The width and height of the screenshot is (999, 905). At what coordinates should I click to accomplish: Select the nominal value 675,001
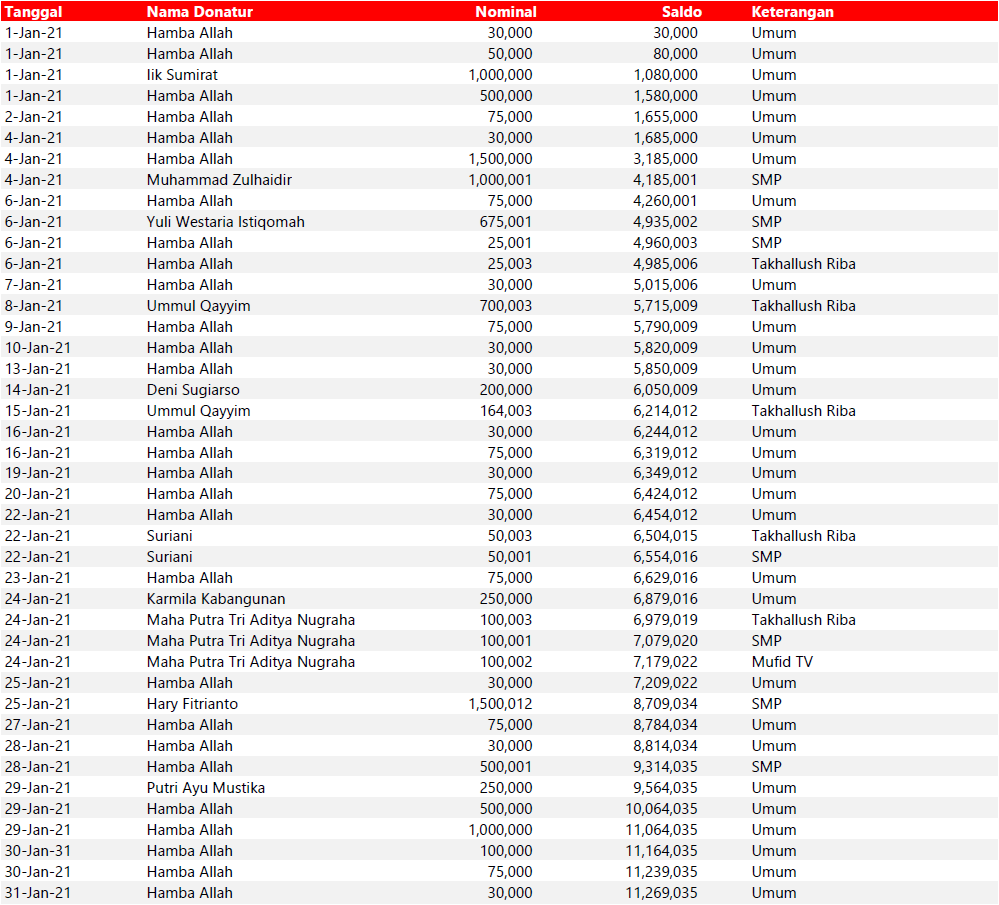click(506, 222)
